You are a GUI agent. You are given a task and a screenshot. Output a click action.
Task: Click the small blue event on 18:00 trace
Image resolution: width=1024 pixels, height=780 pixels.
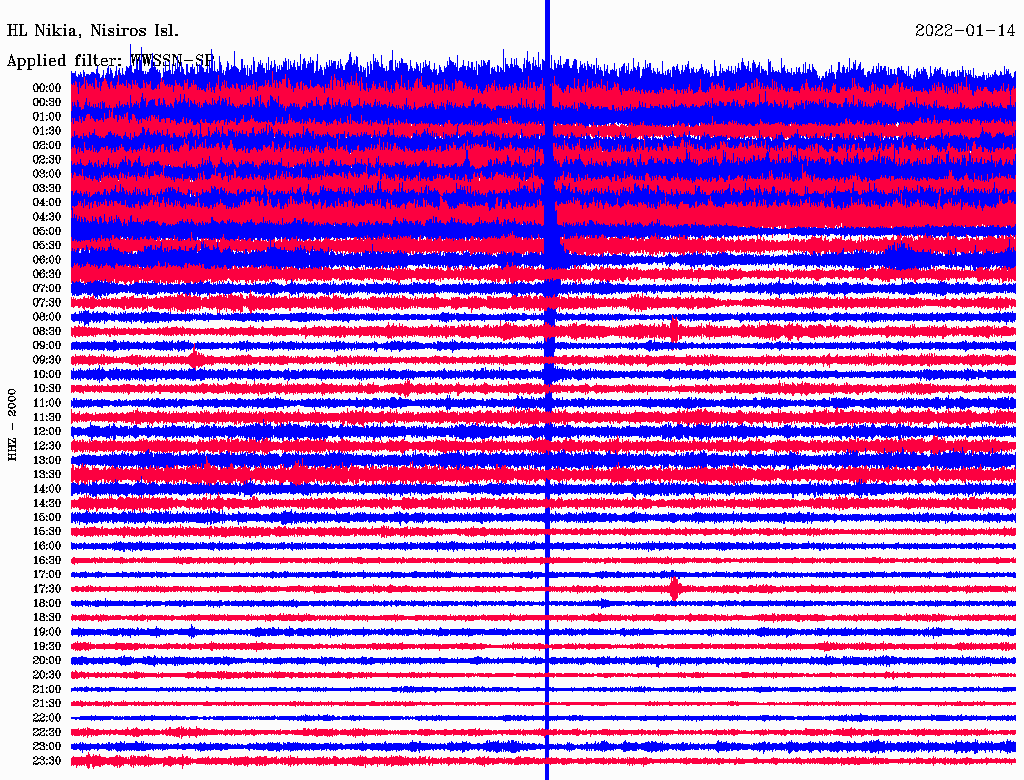click(x=605, y=604)
